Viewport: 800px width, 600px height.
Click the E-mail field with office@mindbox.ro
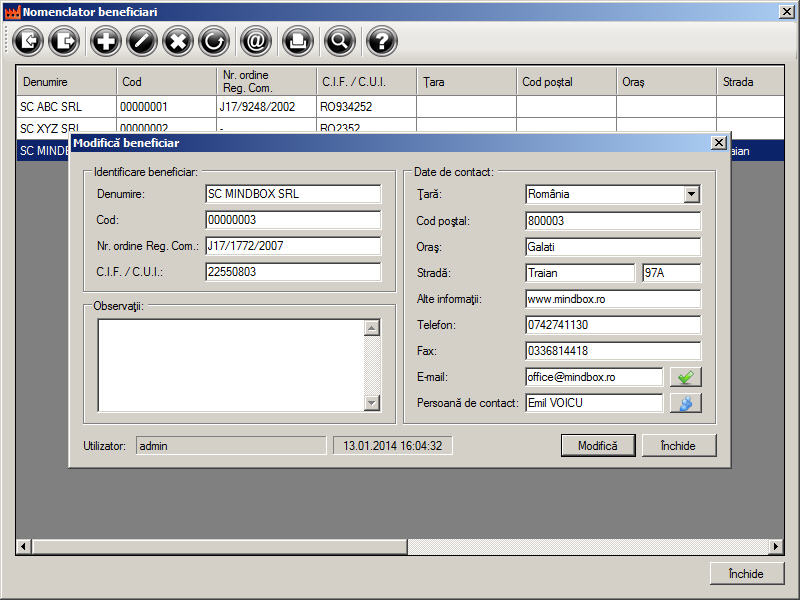594,377
